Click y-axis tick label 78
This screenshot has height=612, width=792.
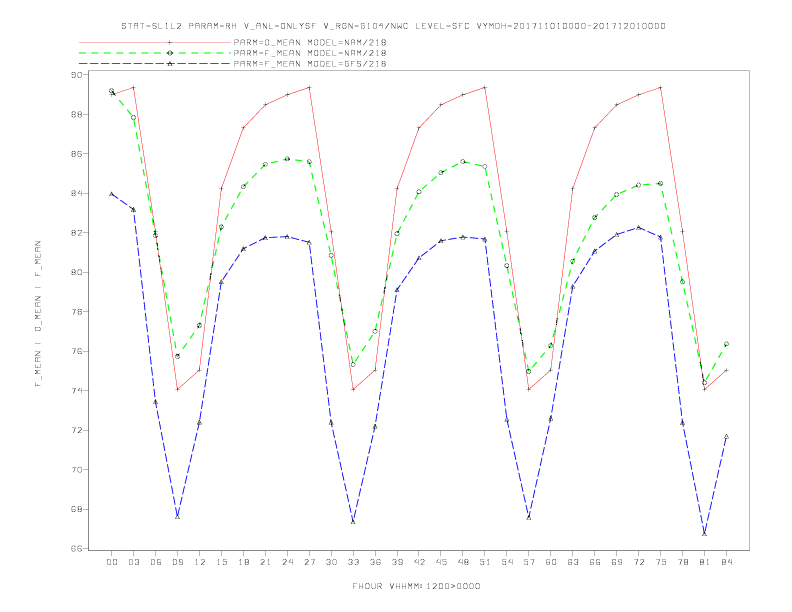click(x=77, y=312)
